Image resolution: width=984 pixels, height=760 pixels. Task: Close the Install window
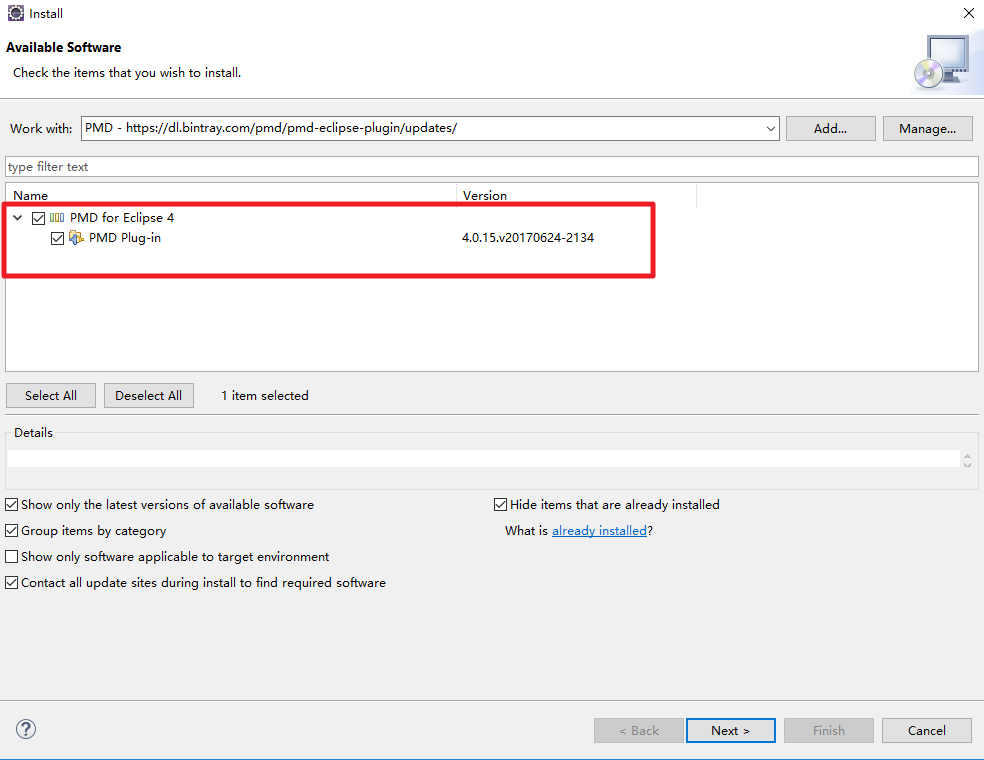(x=968, y=13)
